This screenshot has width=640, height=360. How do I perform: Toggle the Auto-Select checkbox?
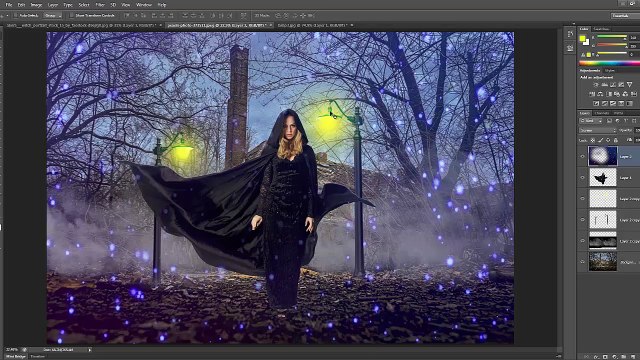(x=16, y=16)
